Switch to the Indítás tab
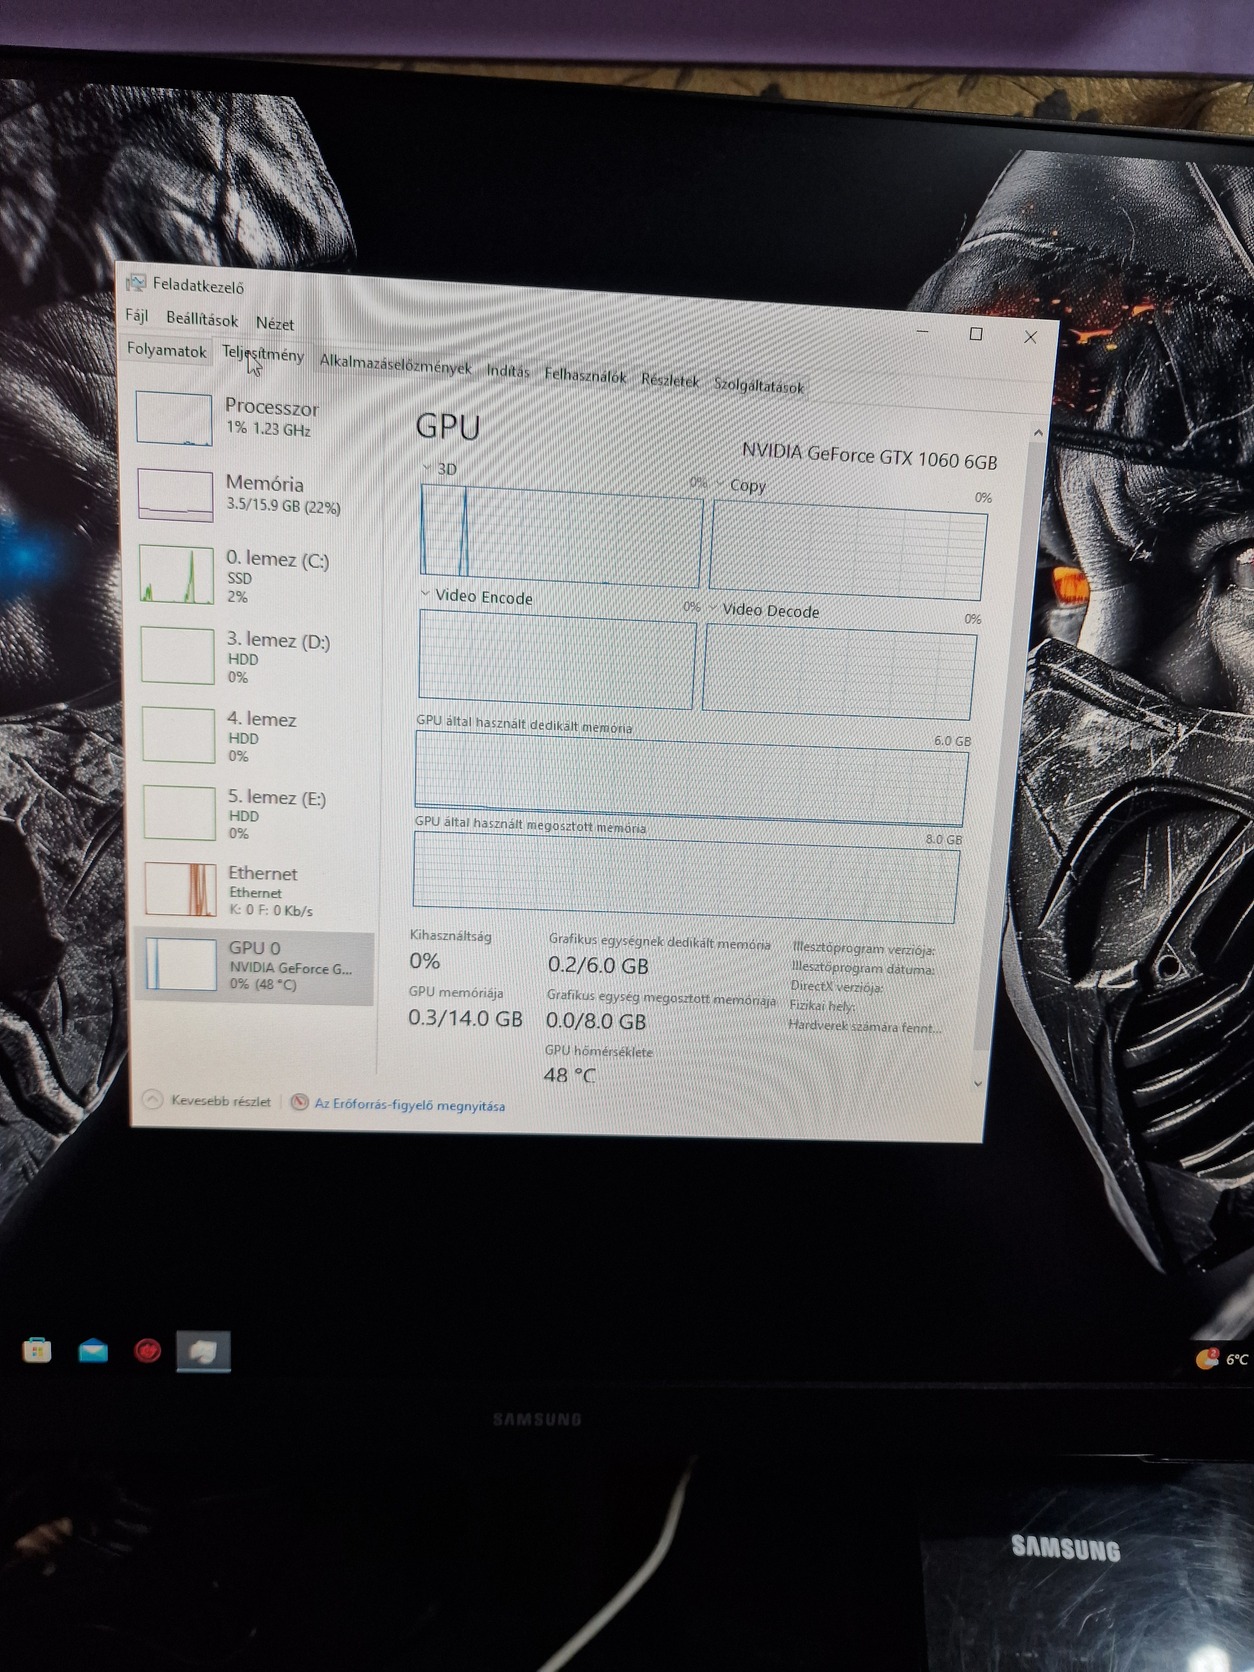This screenshot has height=1672, width=1254. click(x=508, y=371)
